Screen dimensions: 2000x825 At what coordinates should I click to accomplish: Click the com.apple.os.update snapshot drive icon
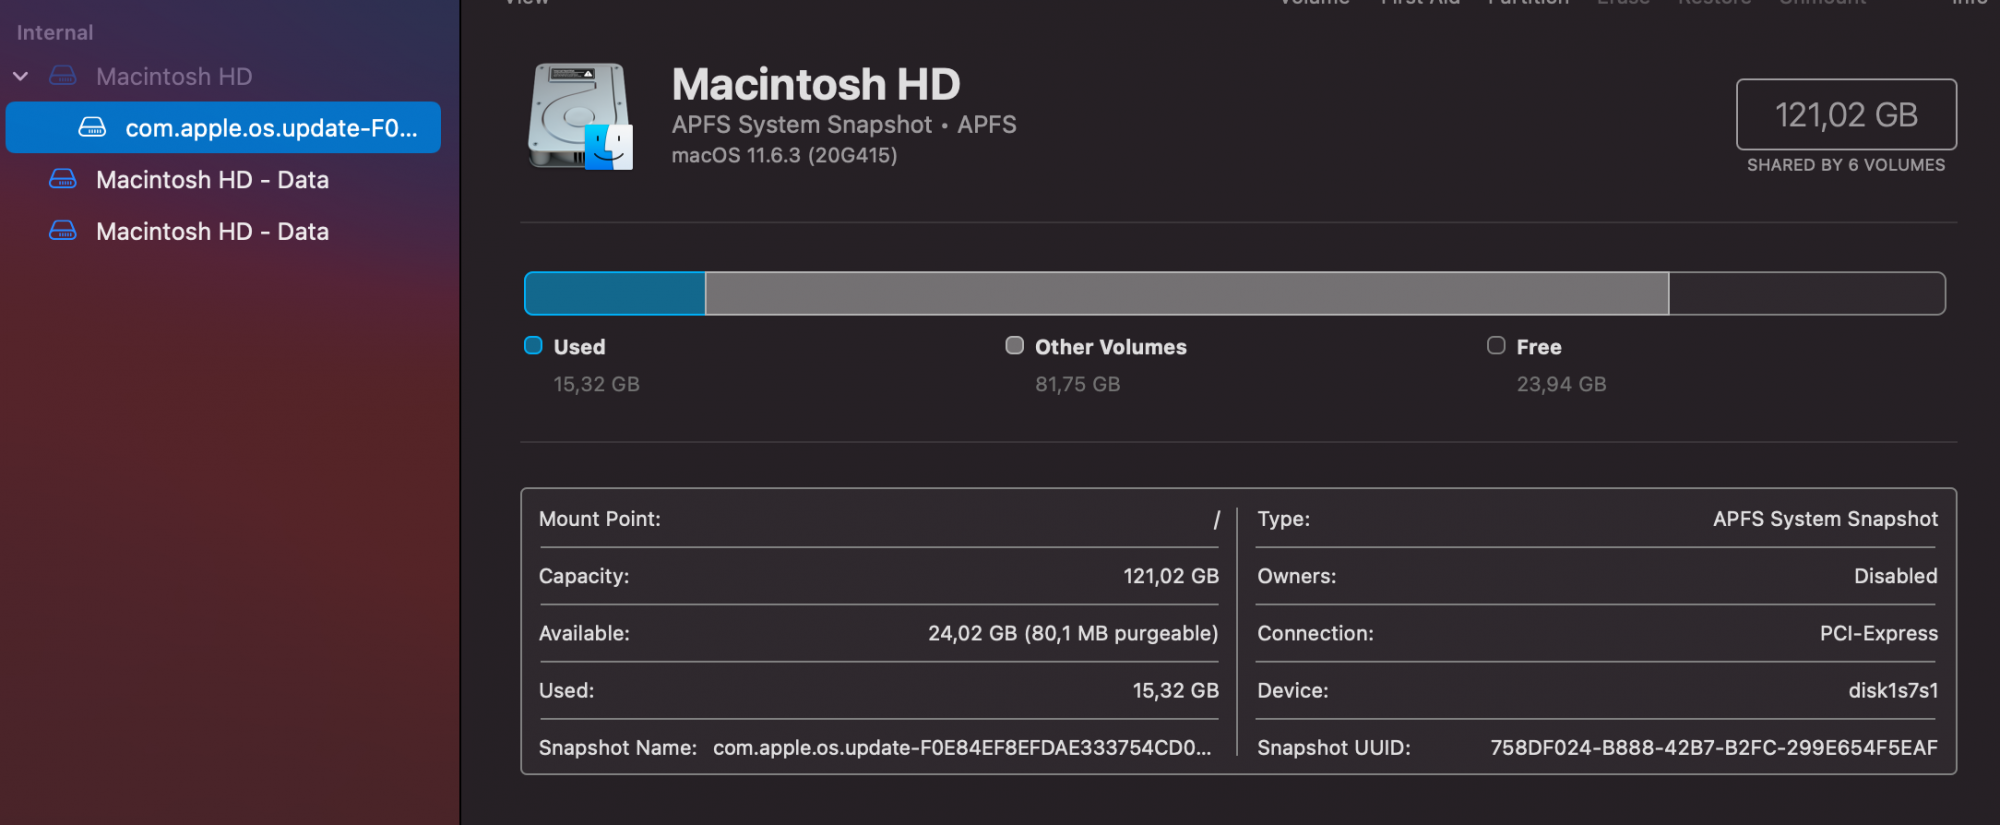click(x=92, y=127)
